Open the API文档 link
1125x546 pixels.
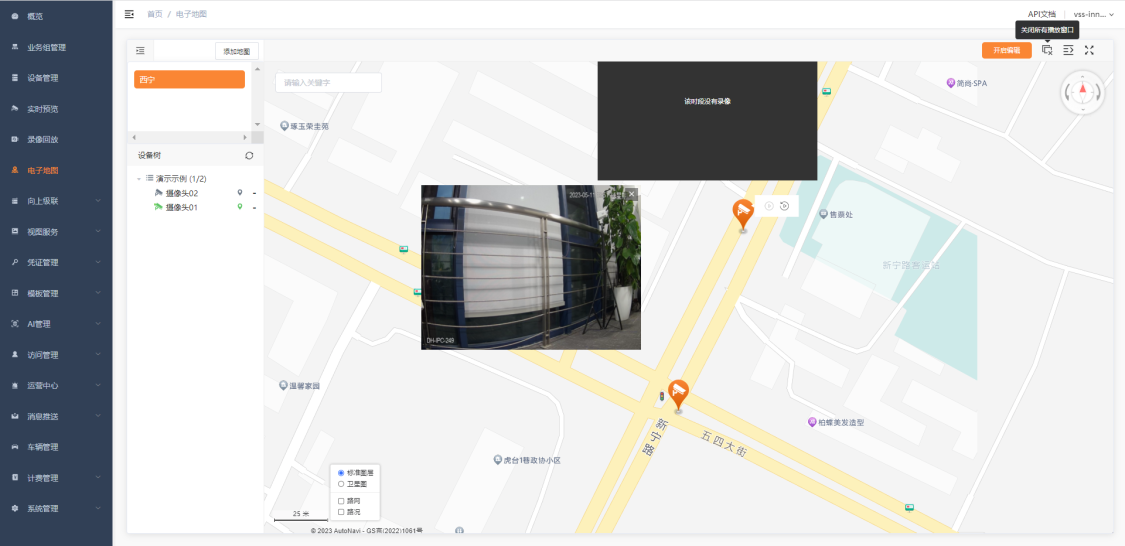1042,14
